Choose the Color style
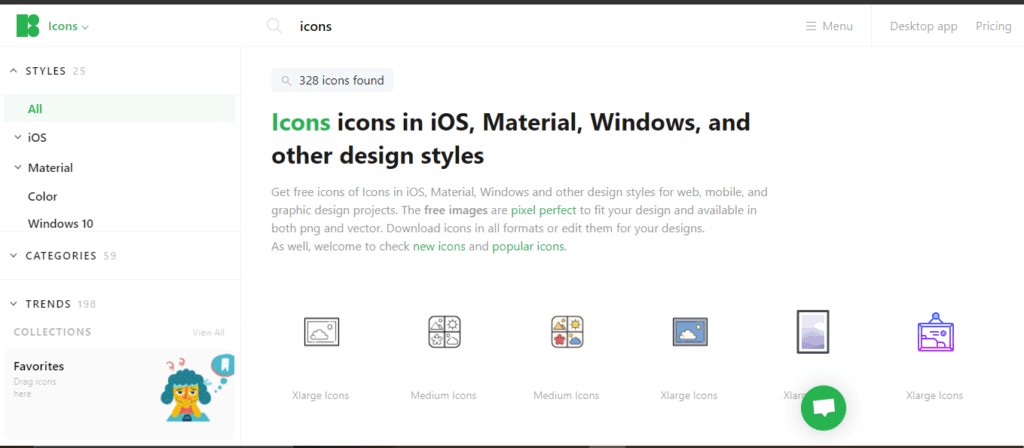The image size is (1024, 448). click(42, 197)
